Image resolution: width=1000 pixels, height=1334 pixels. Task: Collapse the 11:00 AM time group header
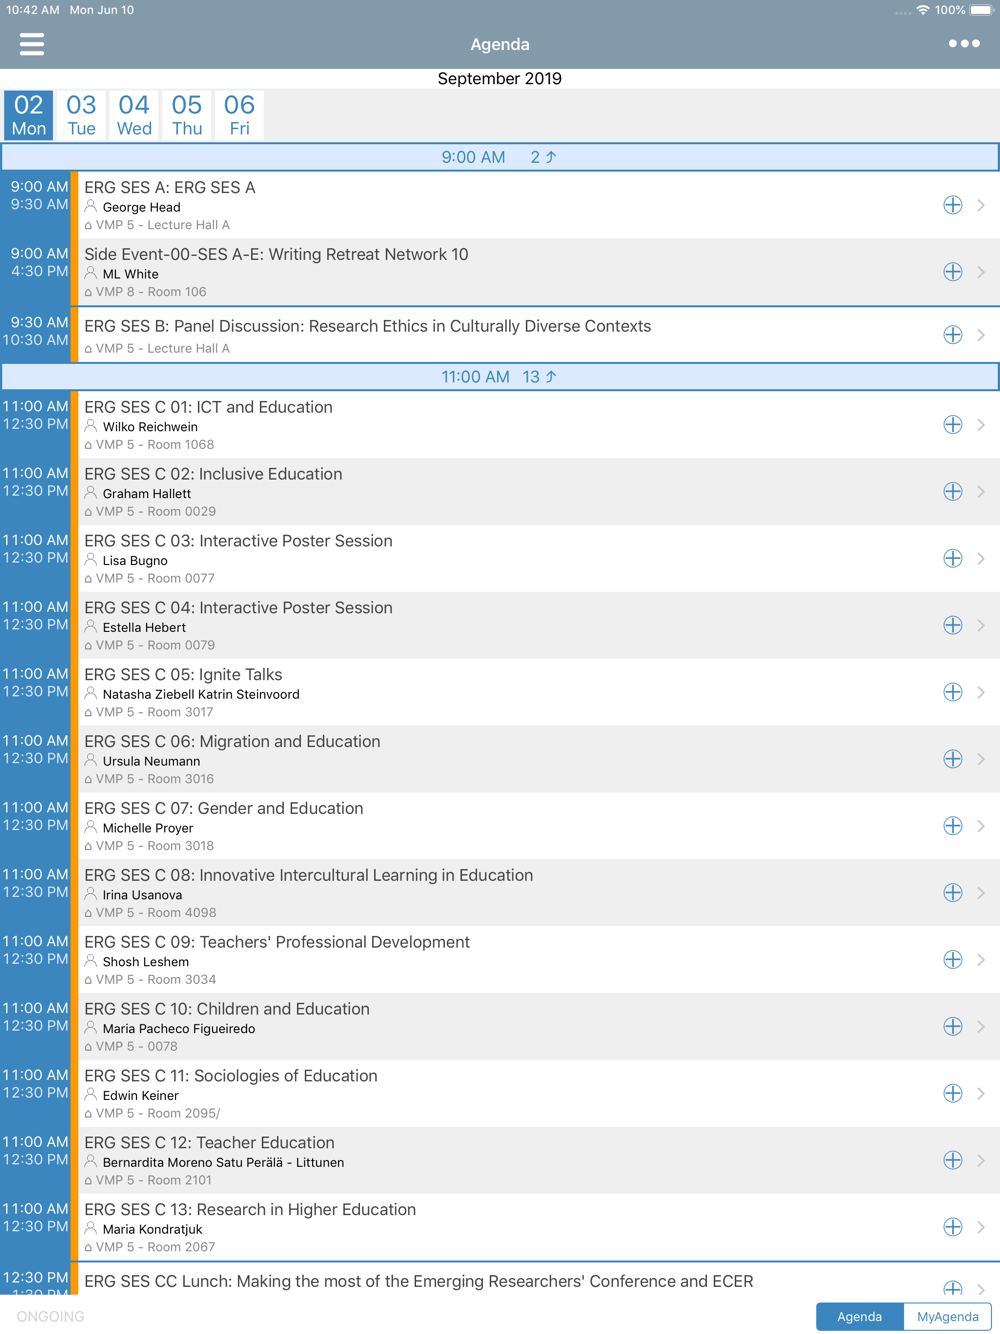500,377
